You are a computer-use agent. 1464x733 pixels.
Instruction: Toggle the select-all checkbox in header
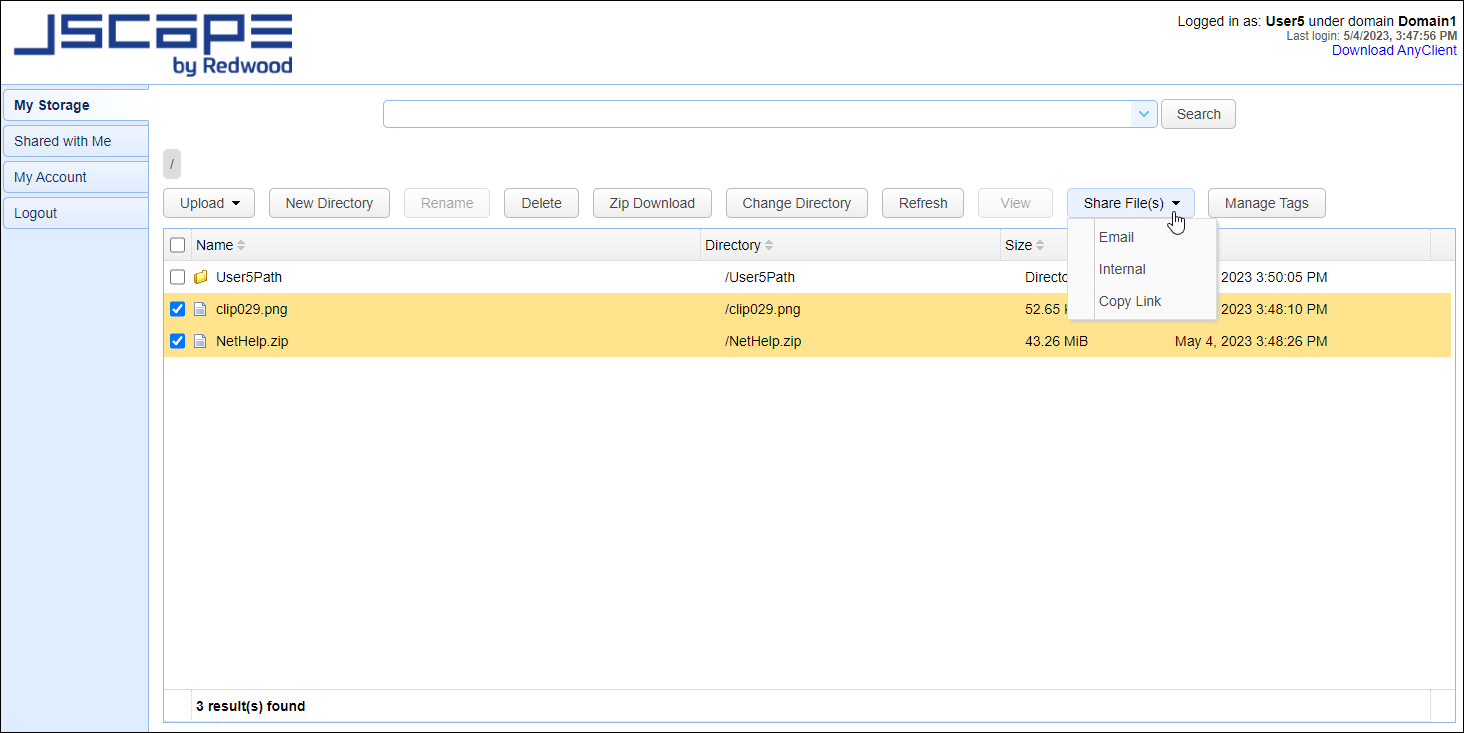(x=178, y=245)
